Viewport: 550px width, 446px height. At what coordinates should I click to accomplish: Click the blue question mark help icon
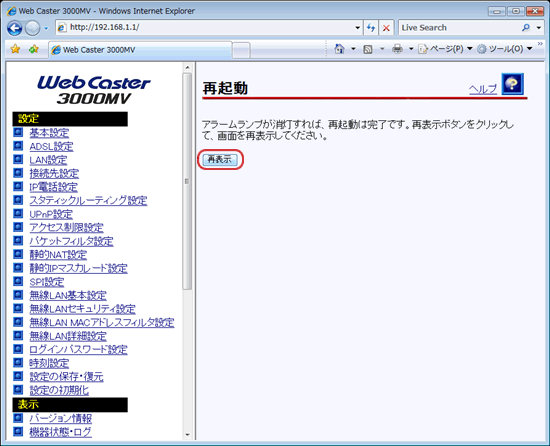[512, 84]
